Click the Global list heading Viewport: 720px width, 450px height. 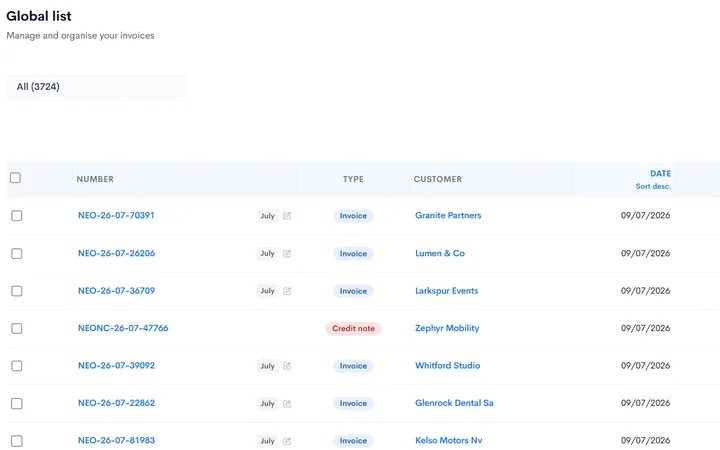(x=39, y=16)
